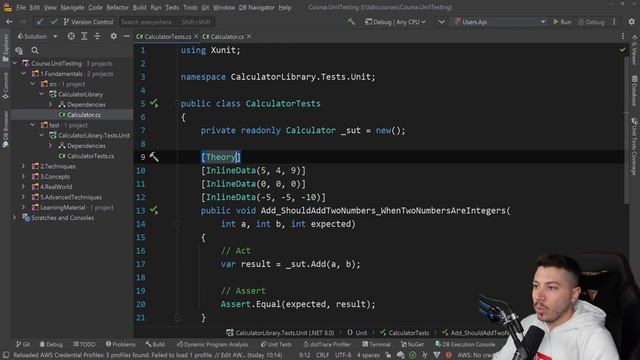Click the Collapse All icon in the Solution panel

(97, 36)
